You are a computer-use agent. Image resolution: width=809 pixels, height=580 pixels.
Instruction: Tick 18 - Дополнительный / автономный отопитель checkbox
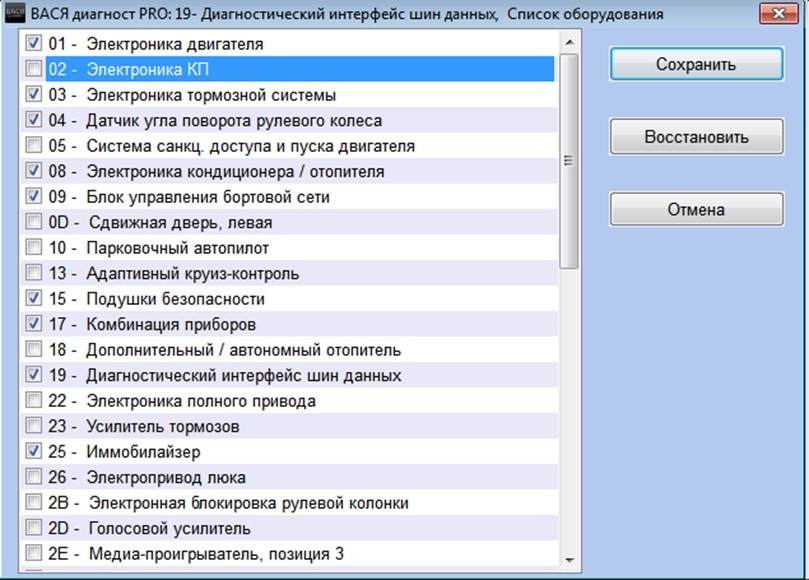[34, 349]
